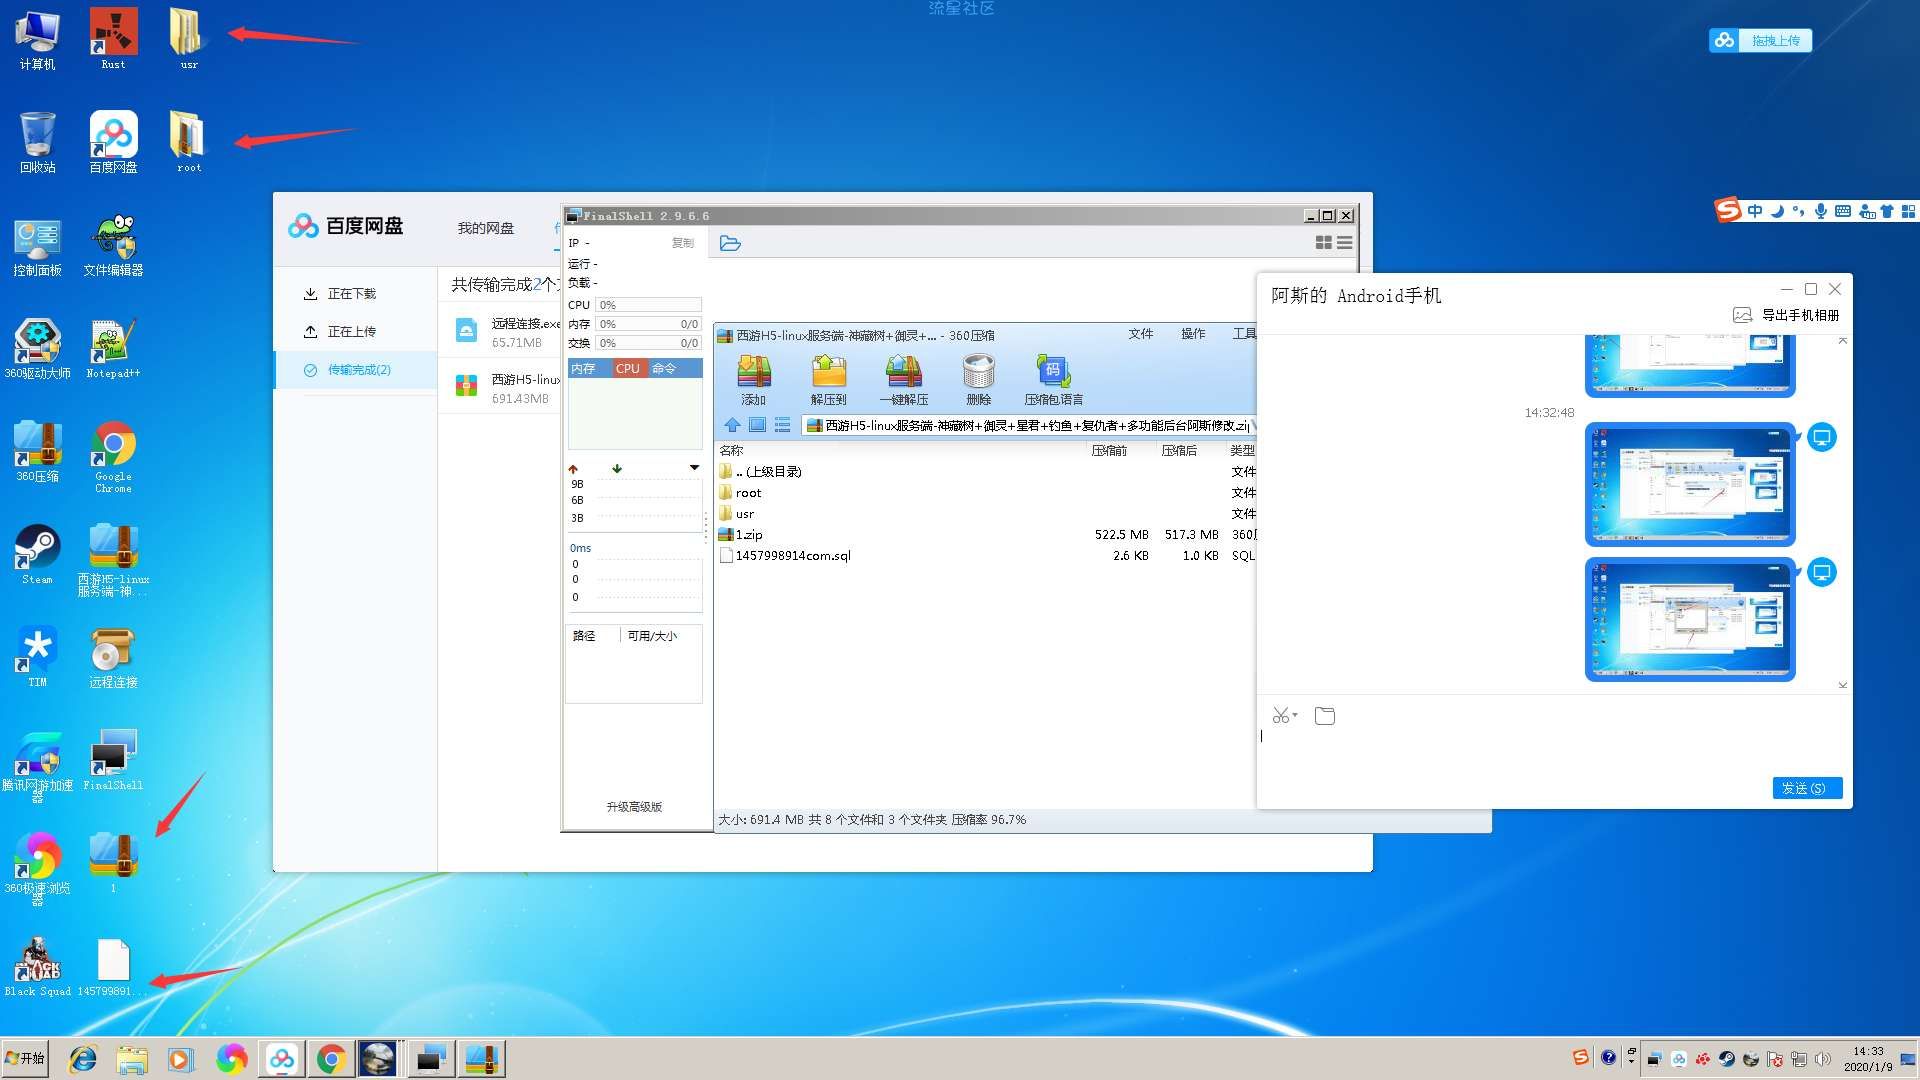Open the folder icon in FinalShell toolbar

730,243
